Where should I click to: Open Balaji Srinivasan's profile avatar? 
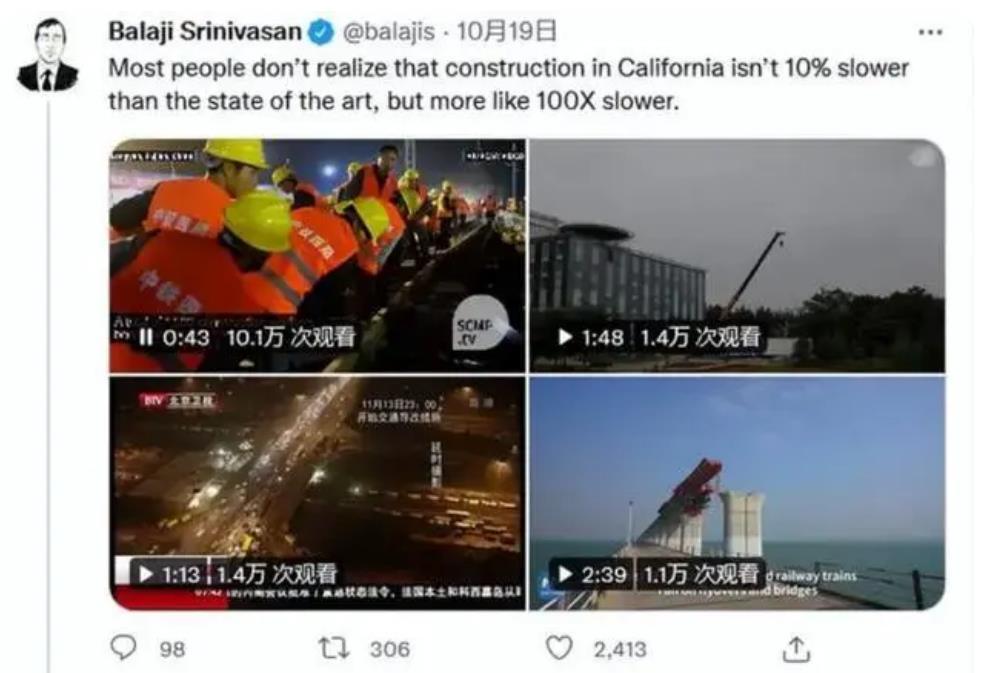(x=48, y=55)
